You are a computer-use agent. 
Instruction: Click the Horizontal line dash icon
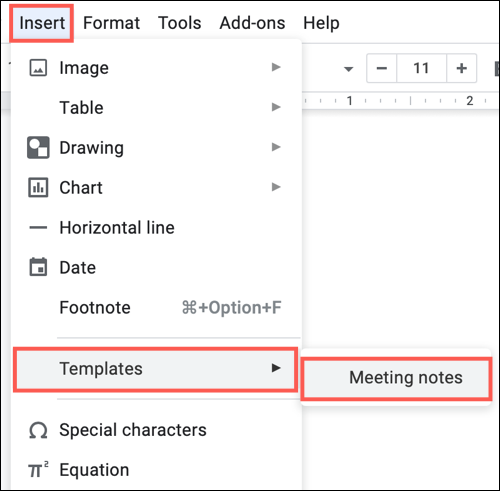tap(38, 228)
